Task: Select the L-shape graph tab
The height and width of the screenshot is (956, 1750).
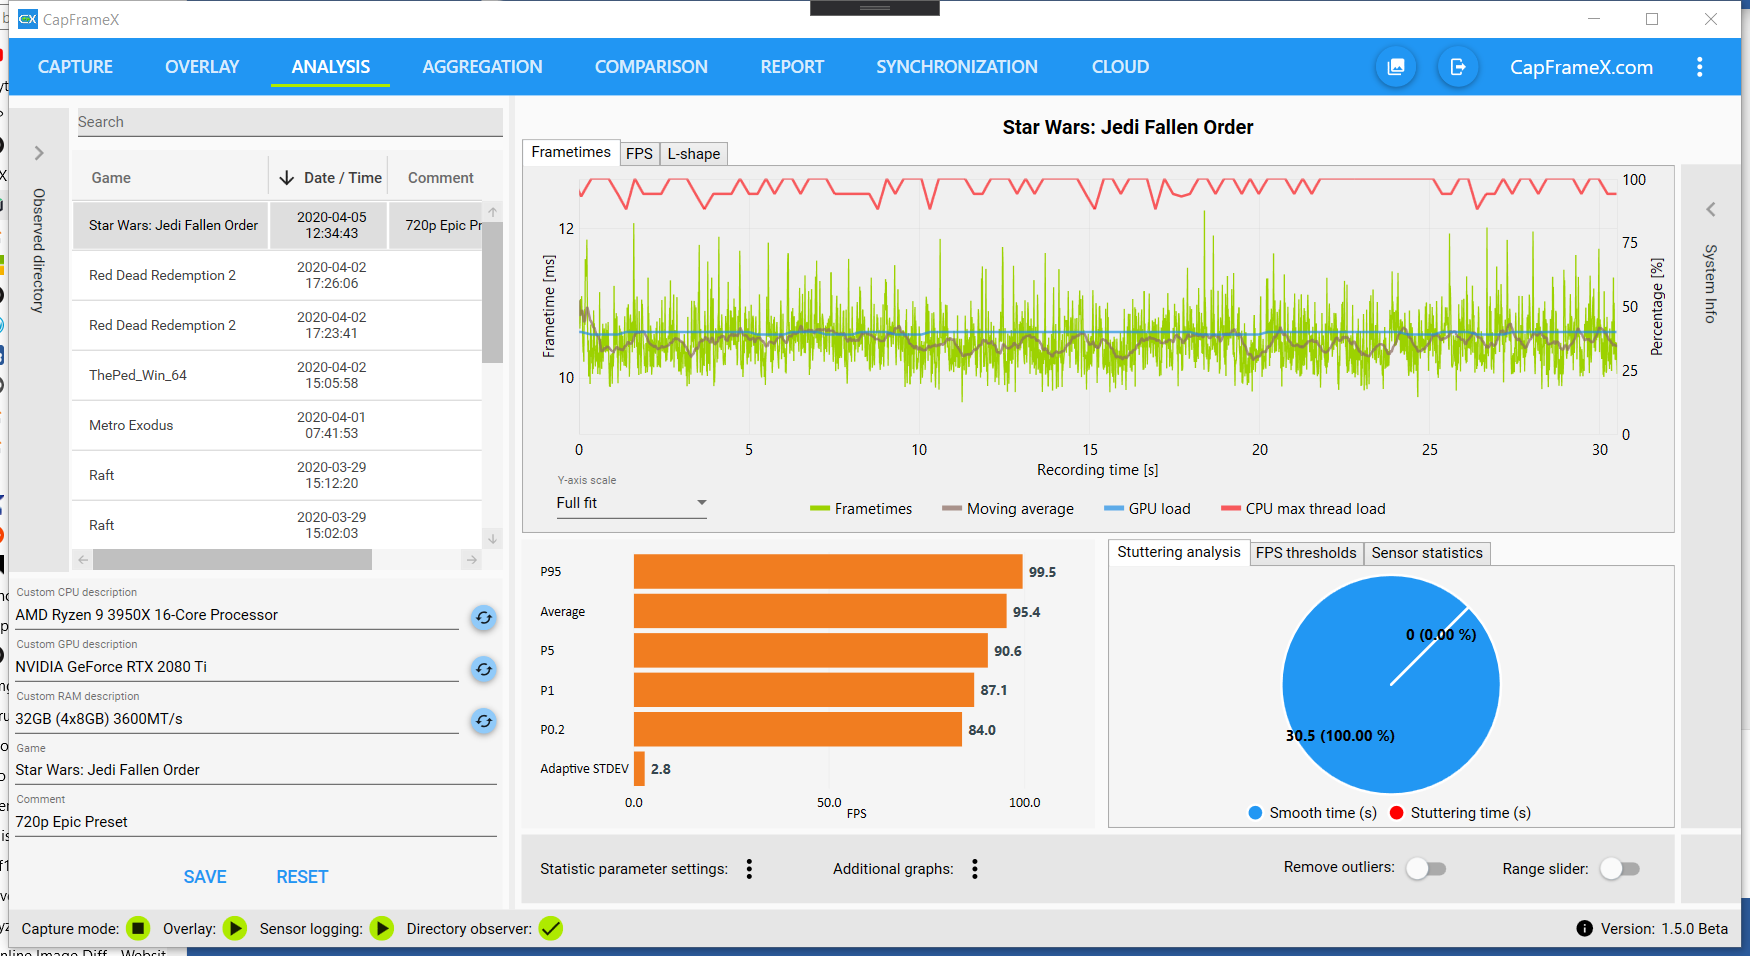Action: (x=694, y=154)
